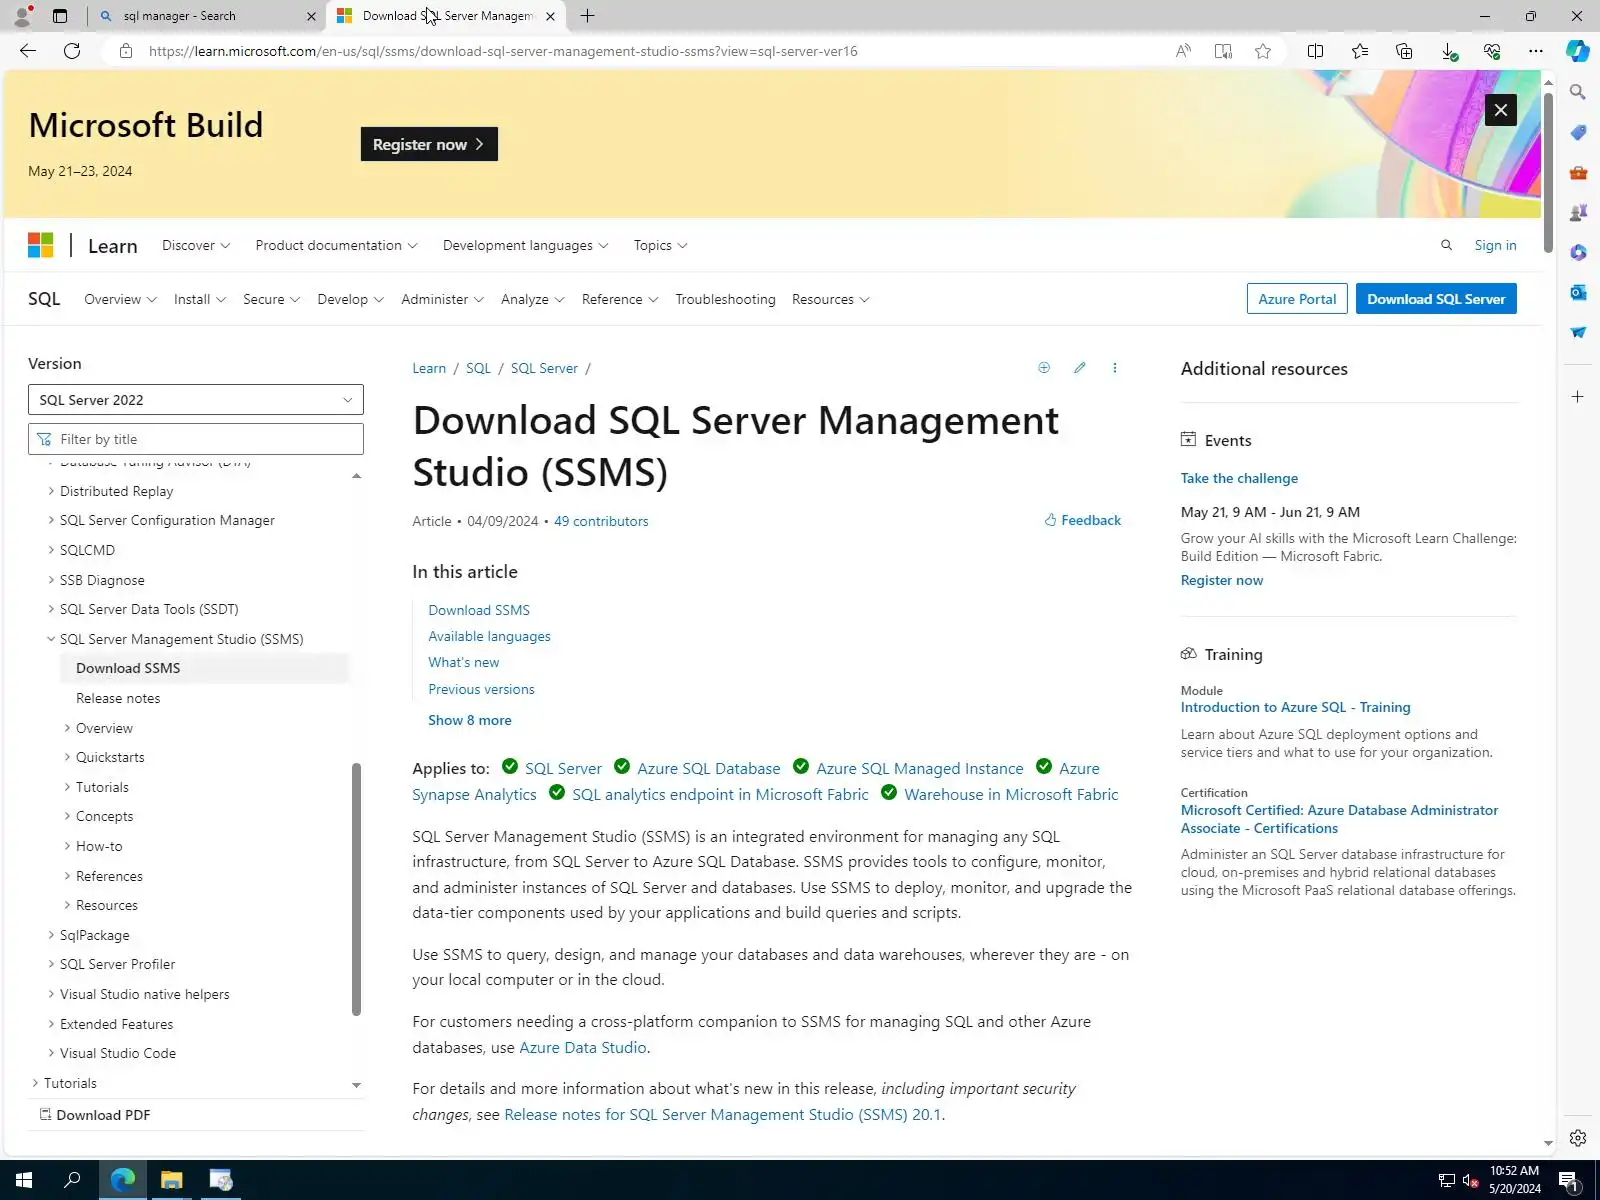Launch Copilot from the toolbar

(x=1578, y=51)
